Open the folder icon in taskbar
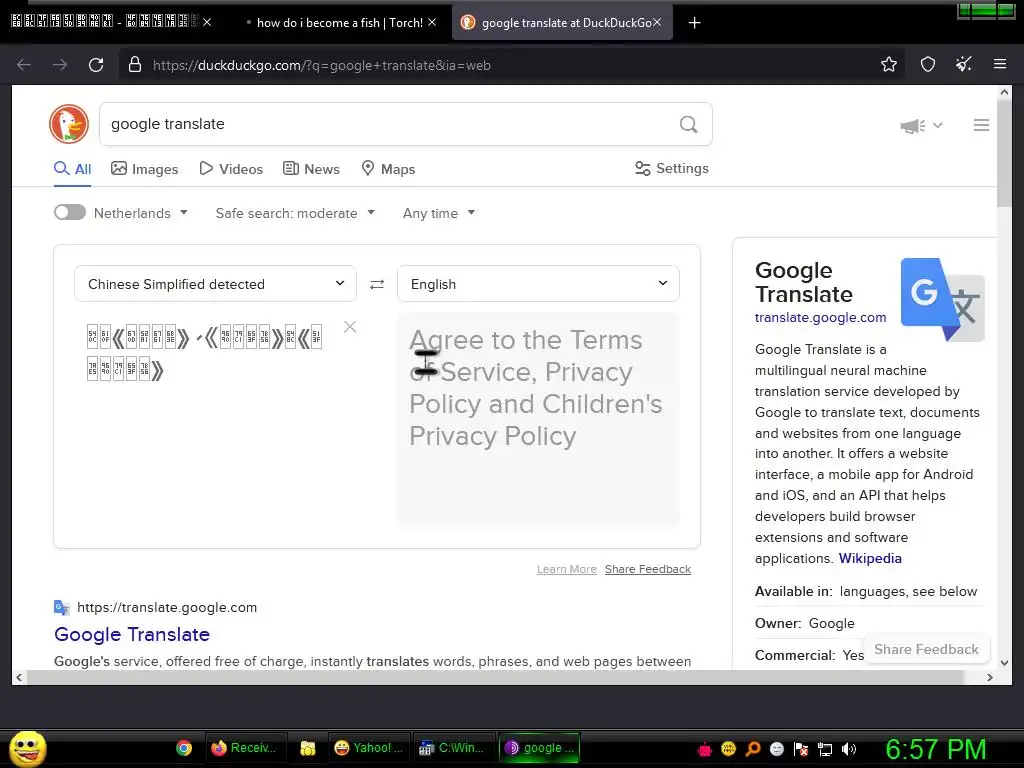 click(308, 748)
